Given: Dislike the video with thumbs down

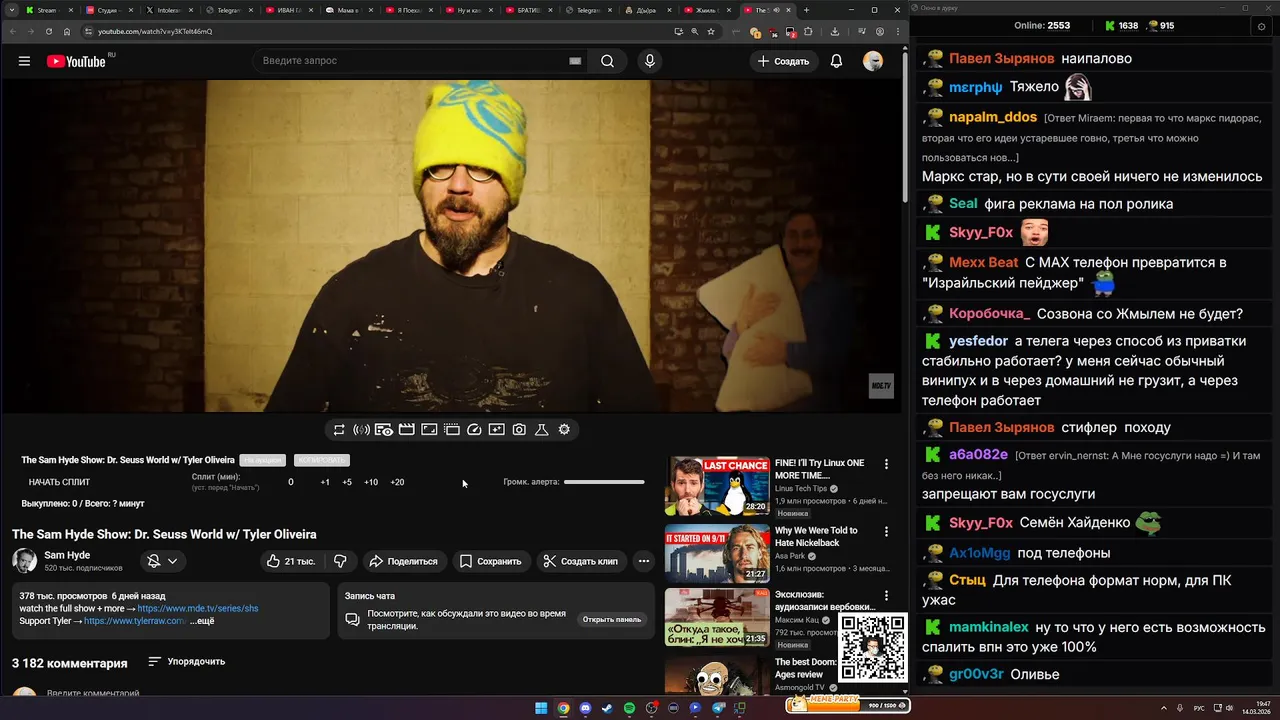Looking at the screenshot, I should point(340,561).
